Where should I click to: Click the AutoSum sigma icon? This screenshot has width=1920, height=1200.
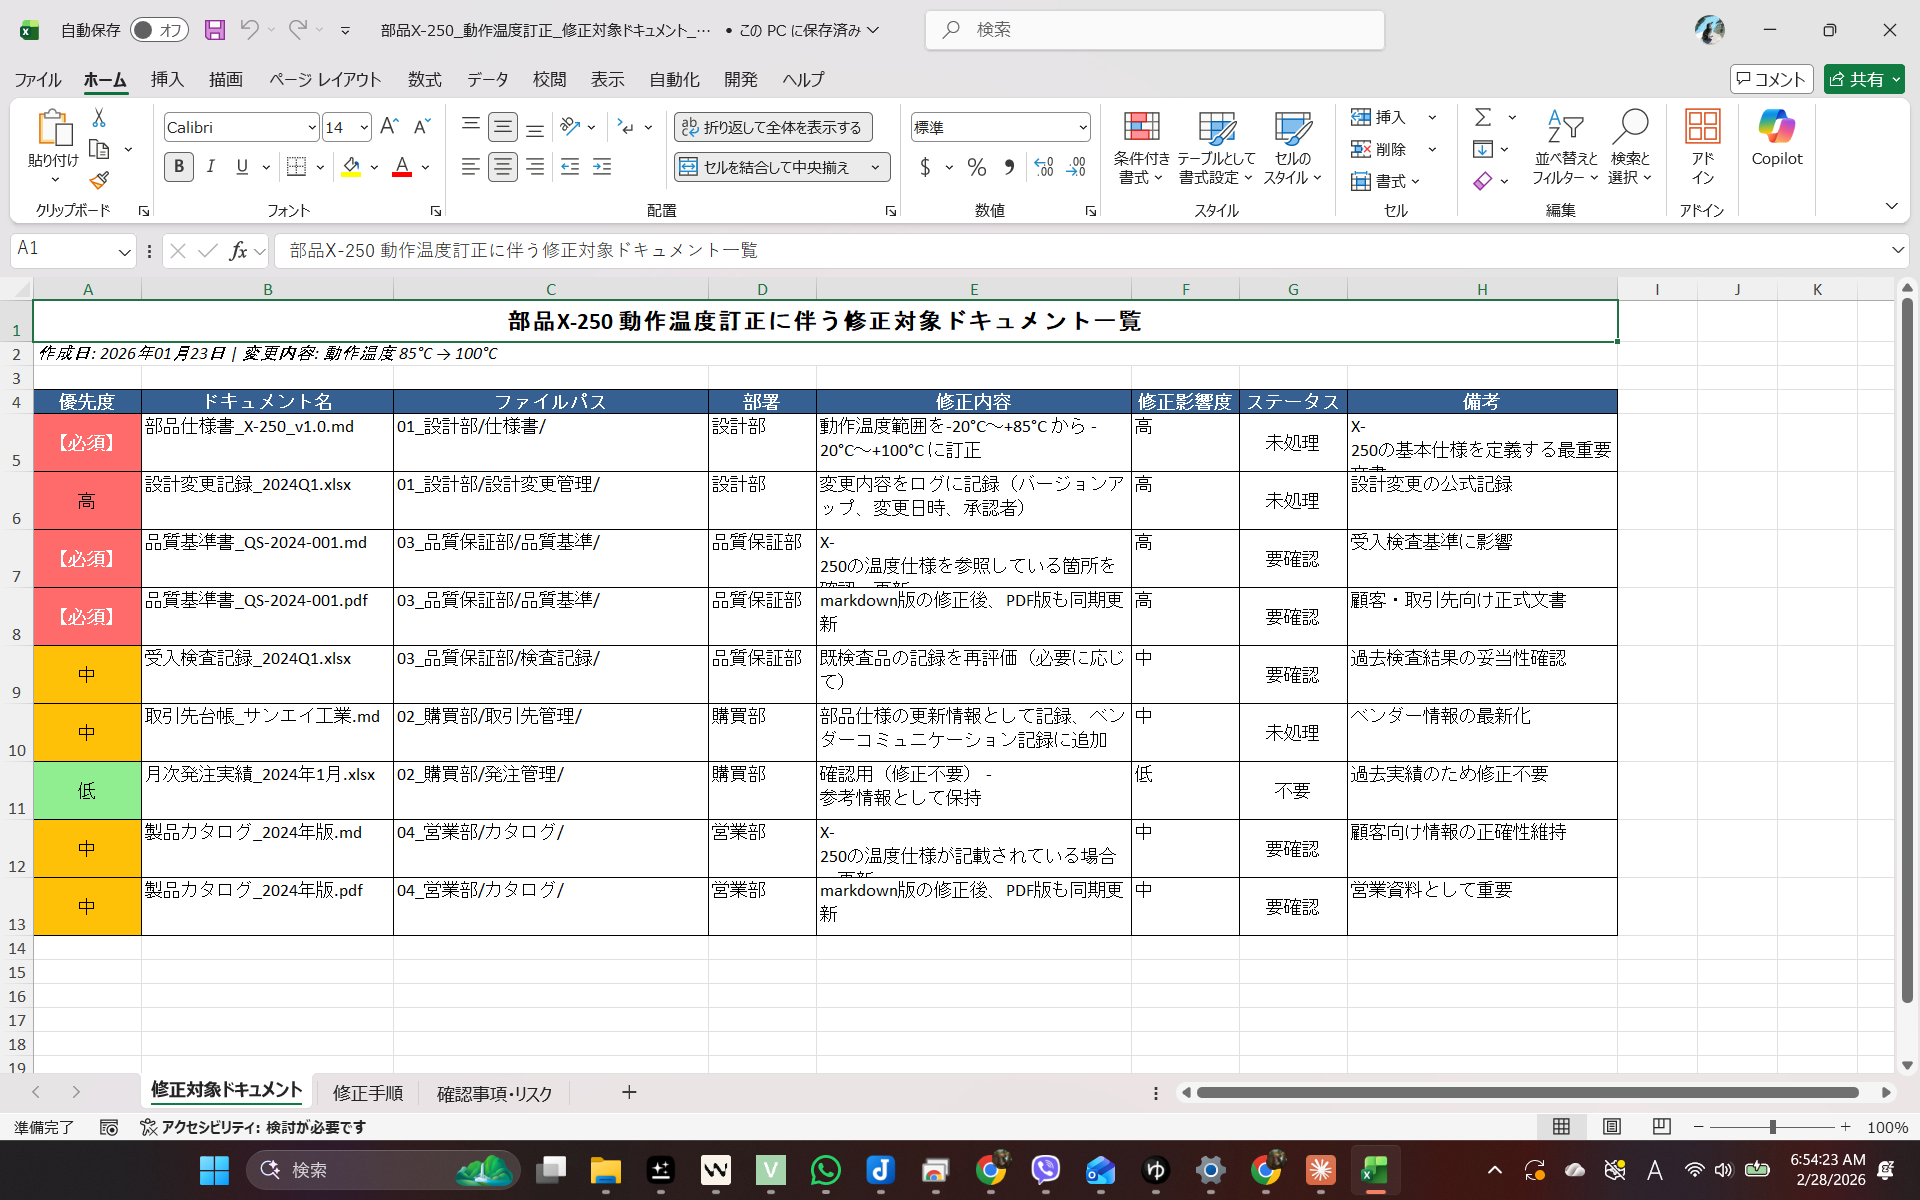[1483, 118]
